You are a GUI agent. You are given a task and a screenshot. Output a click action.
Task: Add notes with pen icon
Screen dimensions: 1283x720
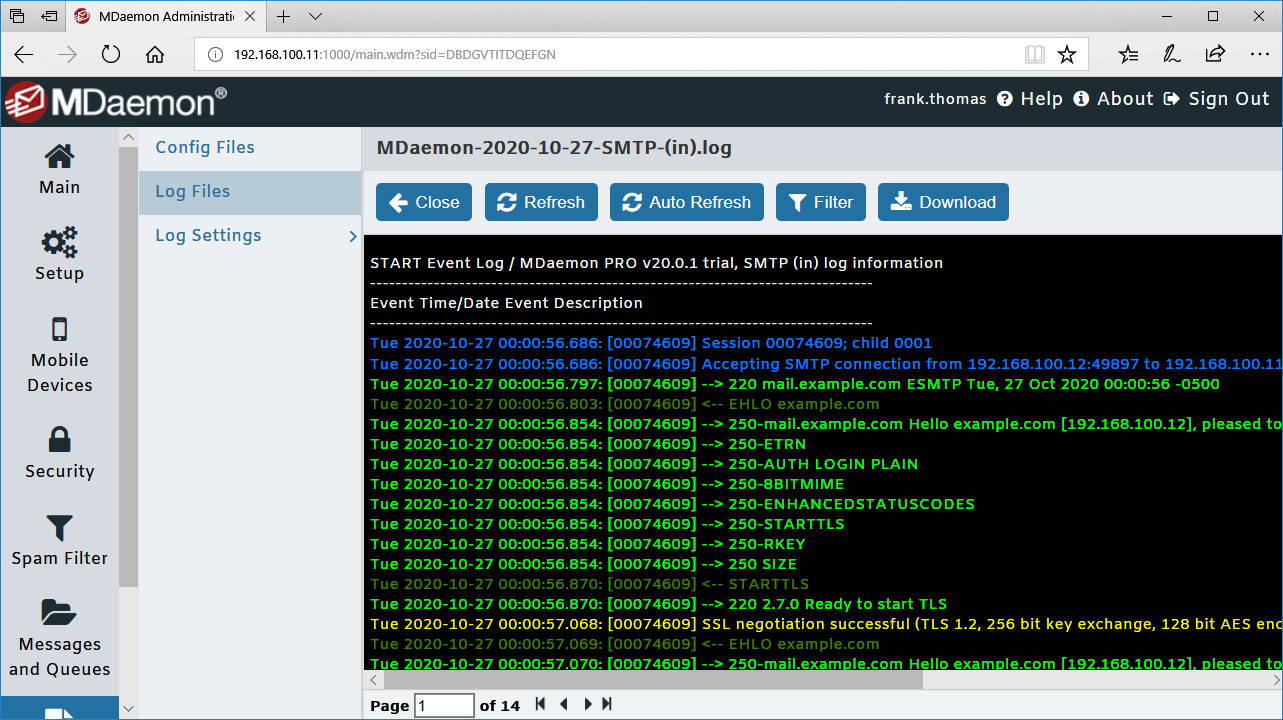point(1172,54)
